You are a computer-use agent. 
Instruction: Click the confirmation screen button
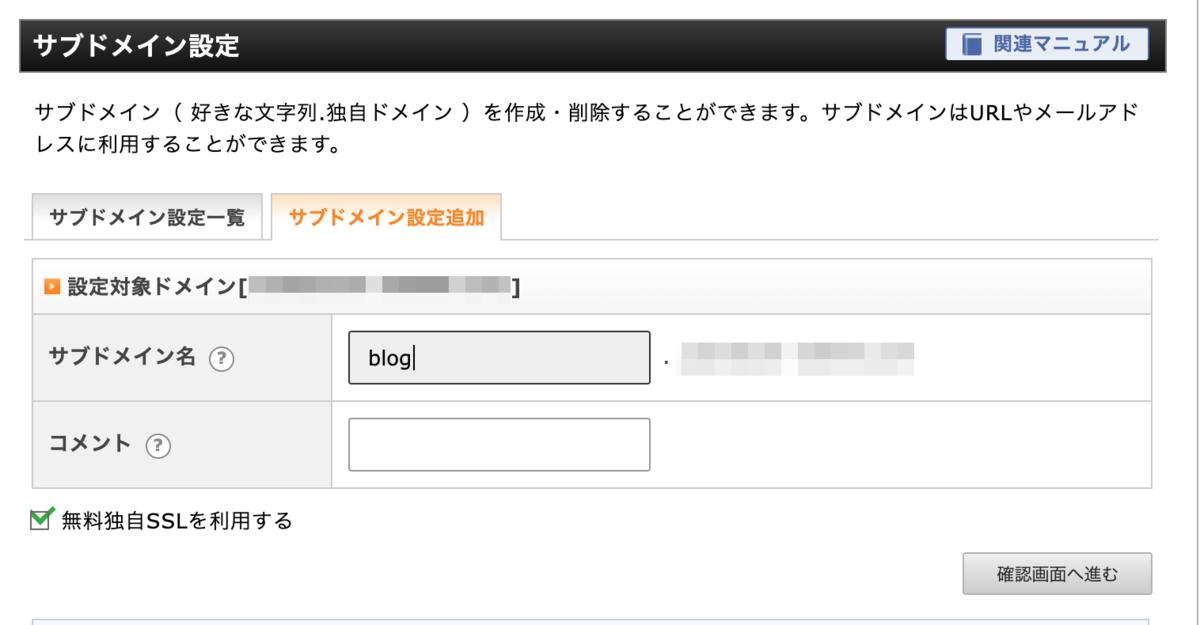(x=1056, y=573)
